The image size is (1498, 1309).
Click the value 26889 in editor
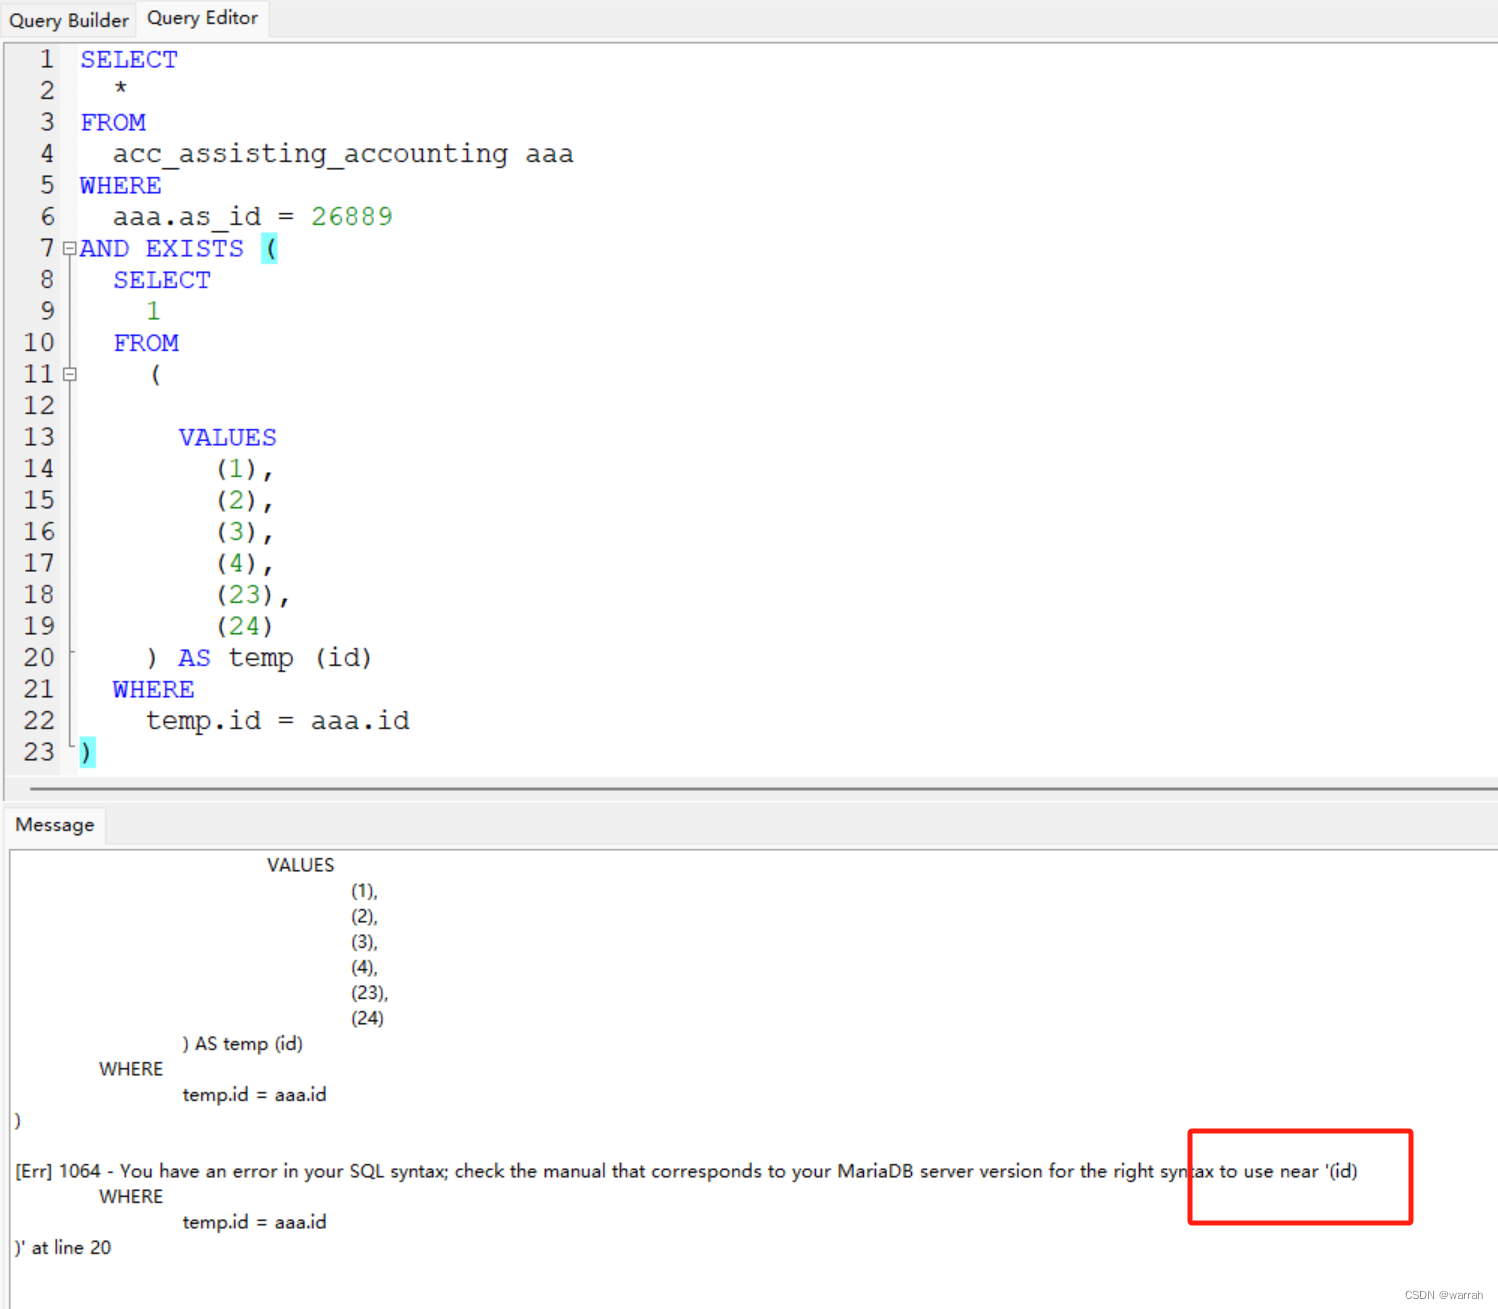(352, 217)
